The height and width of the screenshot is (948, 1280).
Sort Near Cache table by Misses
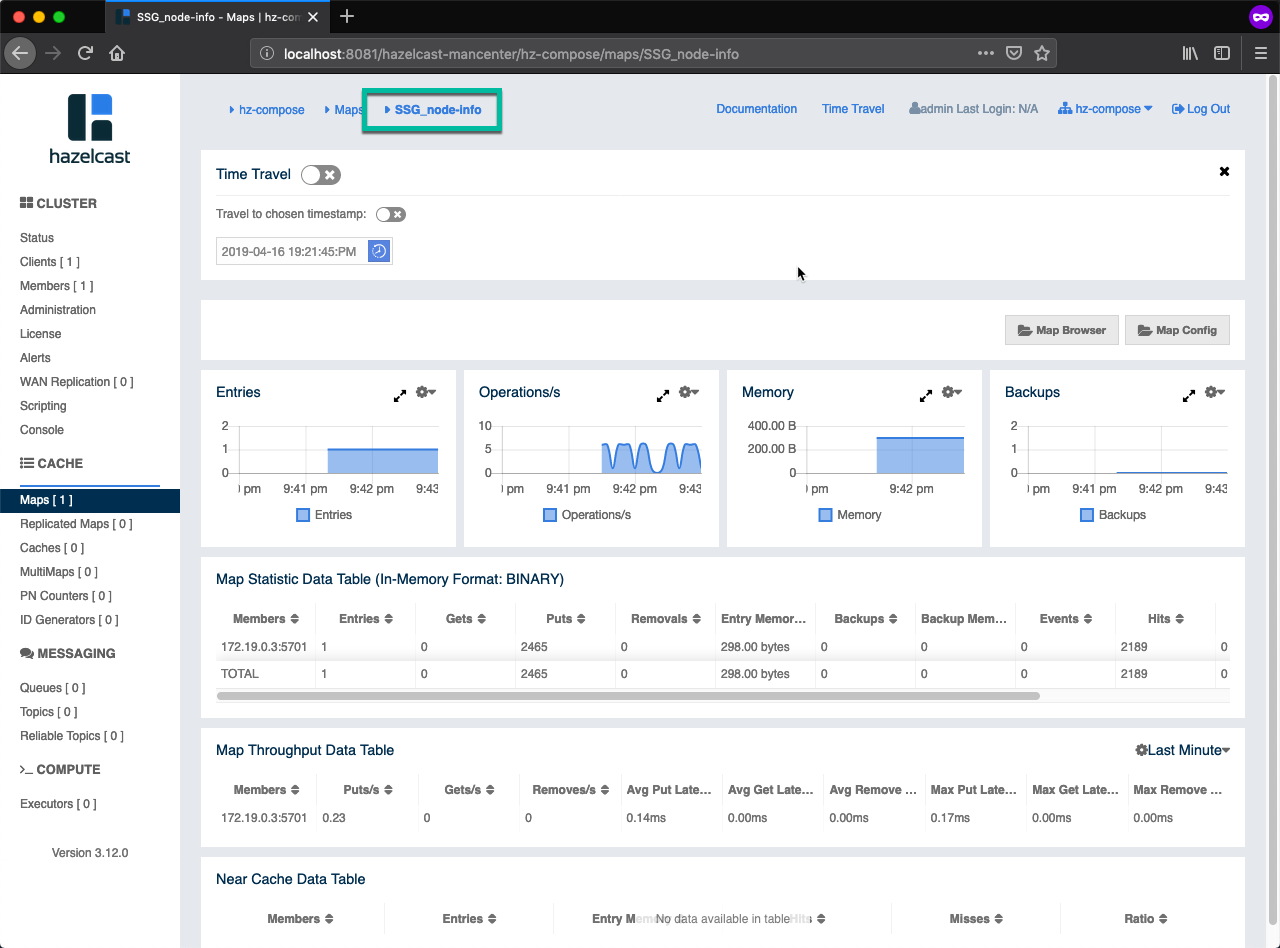pyautogui.click(x=976, y=919)
